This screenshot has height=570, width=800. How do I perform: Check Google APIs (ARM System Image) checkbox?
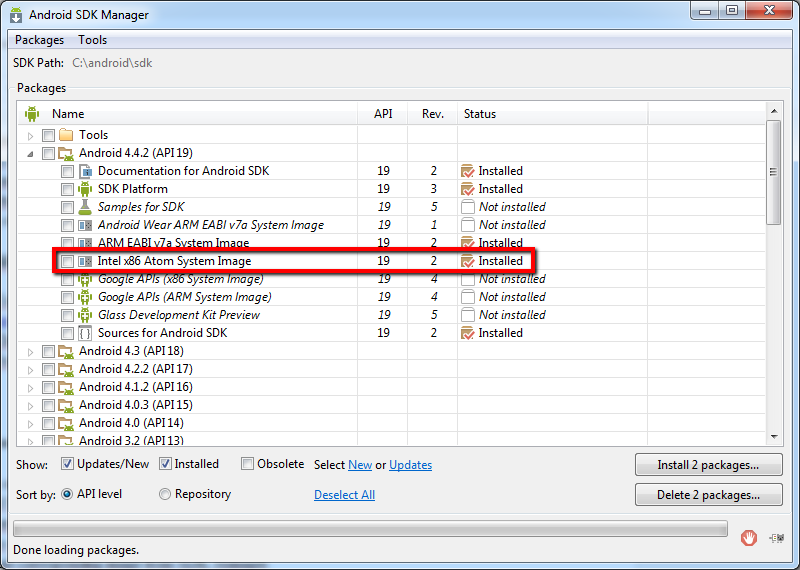coord(67,297)
